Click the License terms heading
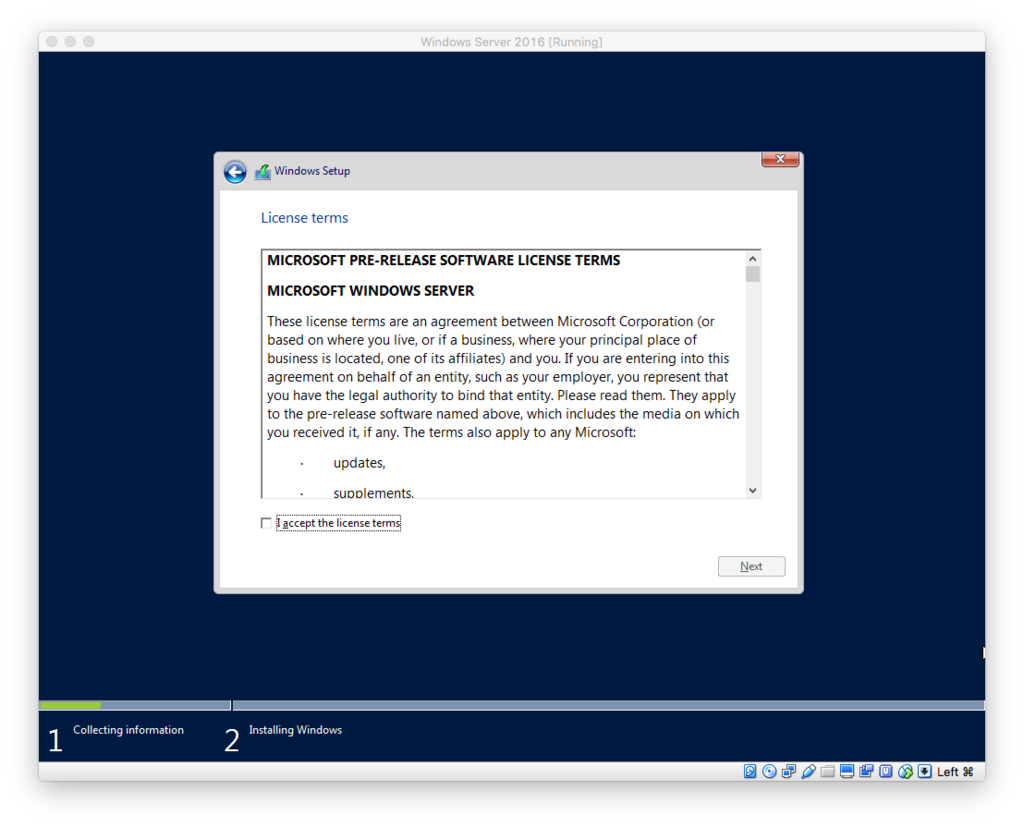Screen dimensions: 1024x827 pyautogui.click(x=304, y=218)
